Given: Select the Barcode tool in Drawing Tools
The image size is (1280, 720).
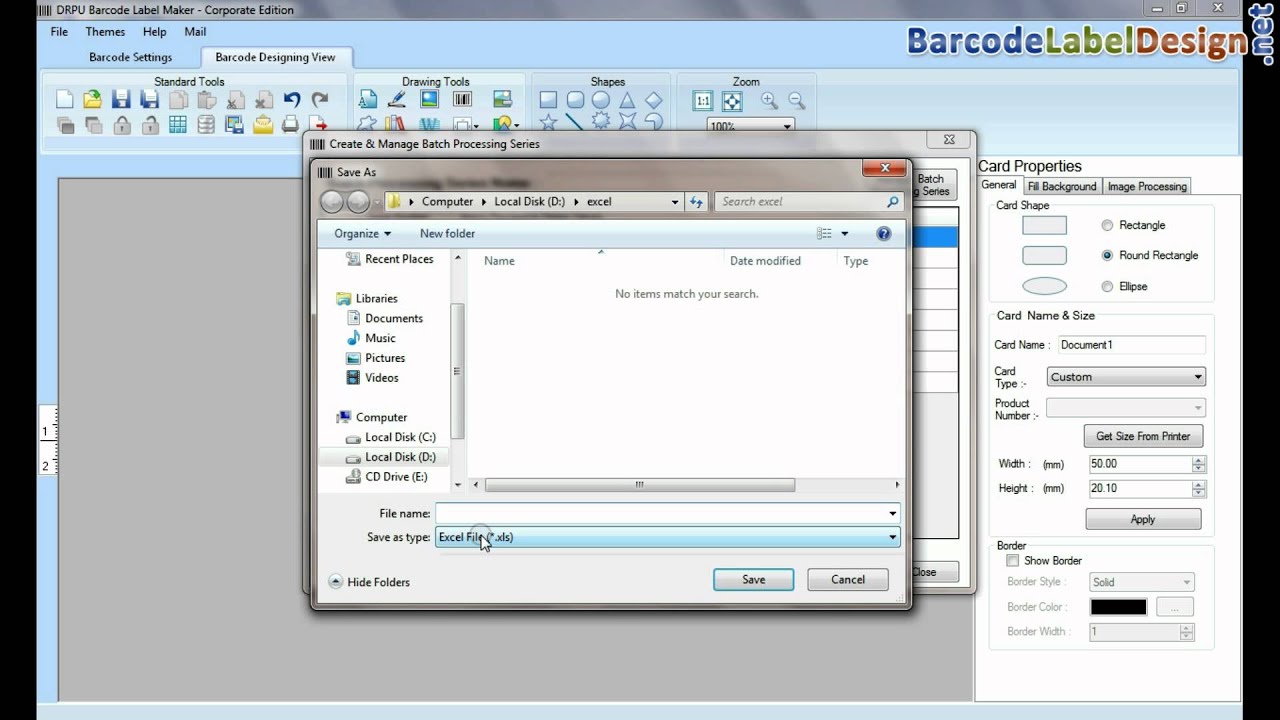Looking at the screenshot, I should coord(462,99).
